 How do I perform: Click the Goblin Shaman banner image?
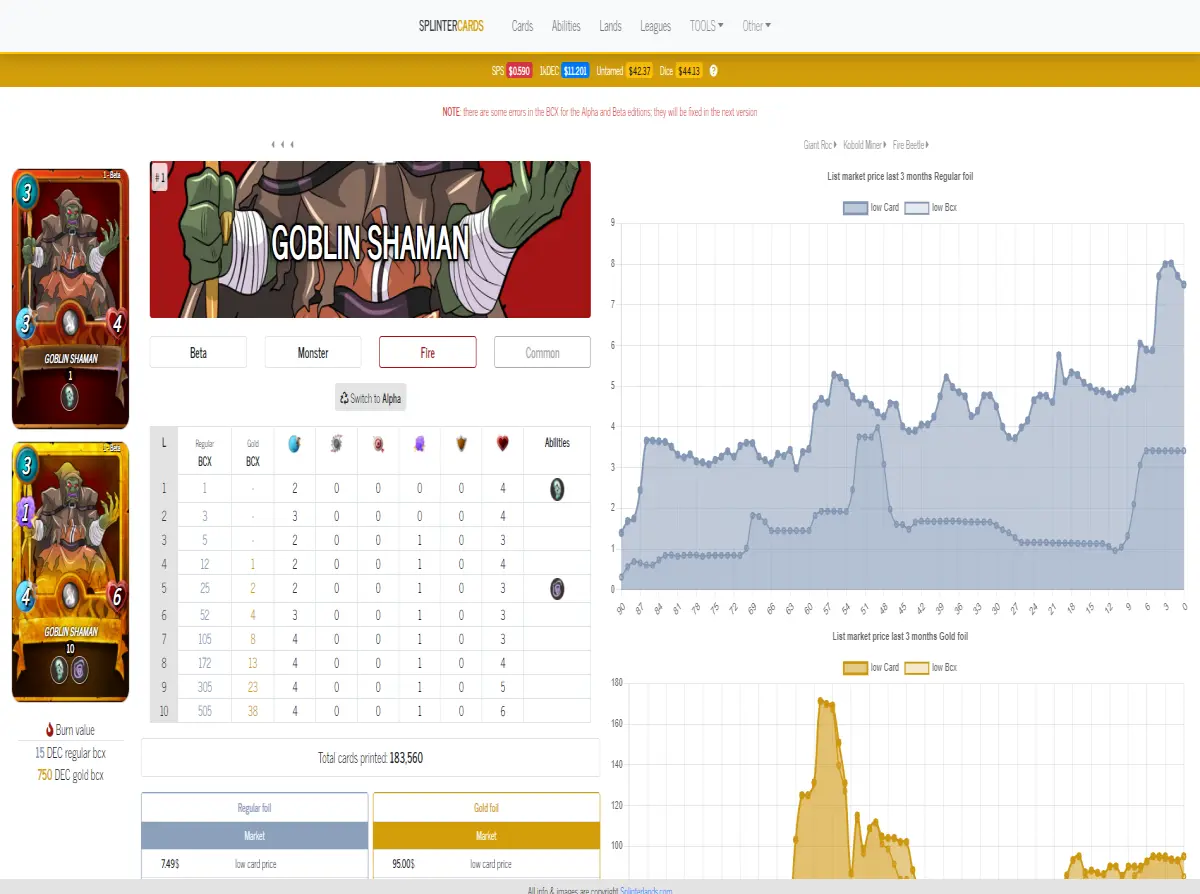coord(370,240)
